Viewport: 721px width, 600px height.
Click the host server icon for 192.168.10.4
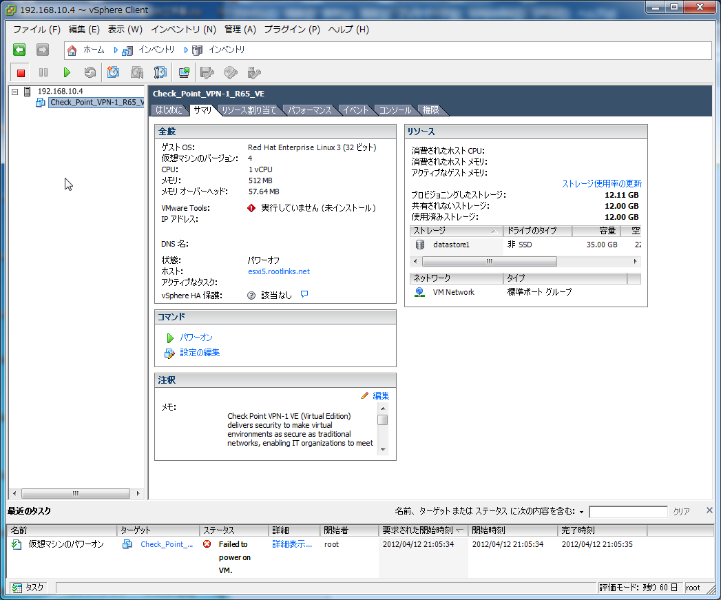(28, 91)
